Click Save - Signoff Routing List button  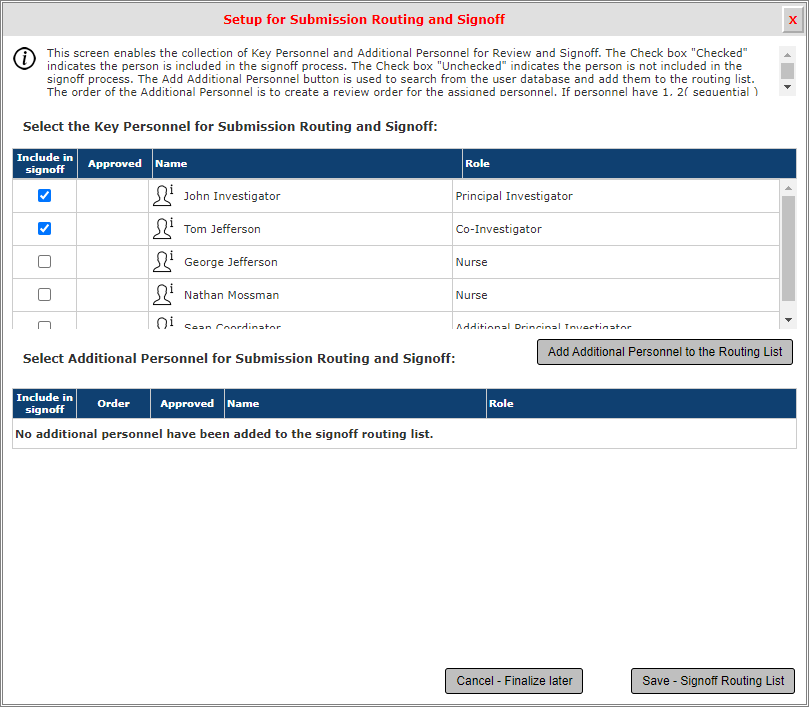tap(713, 681)
